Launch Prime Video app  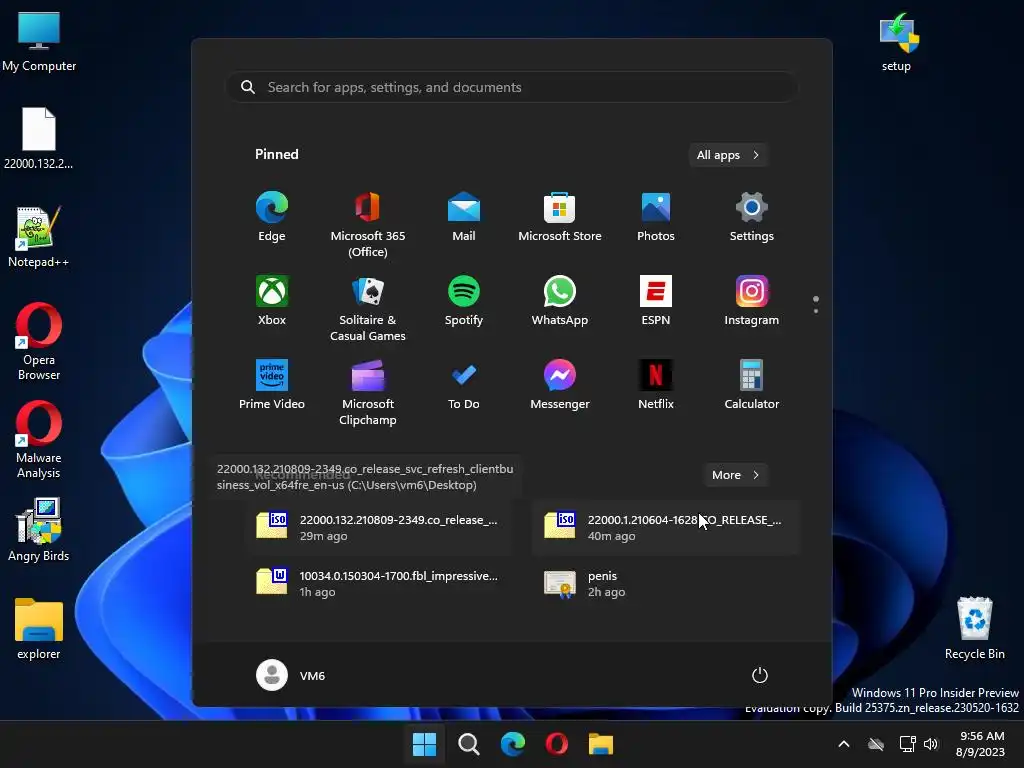point(272,385)
